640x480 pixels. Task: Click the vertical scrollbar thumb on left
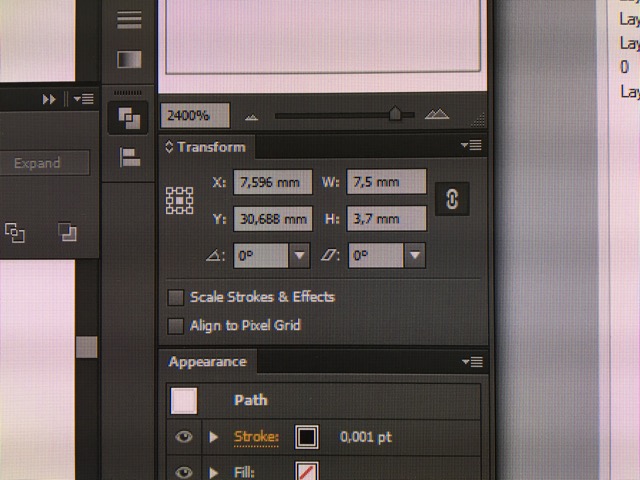87,347
